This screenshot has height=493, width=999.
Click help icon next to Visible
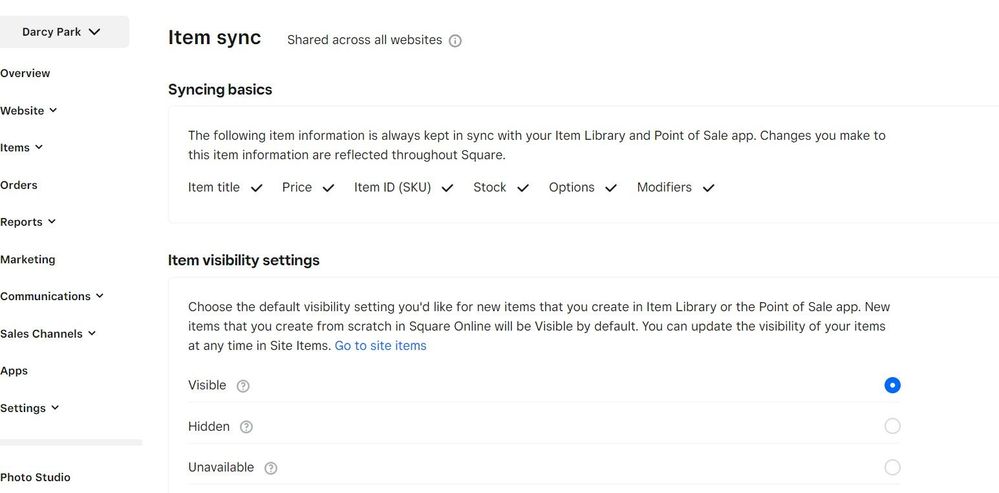[x=243, y=386]
